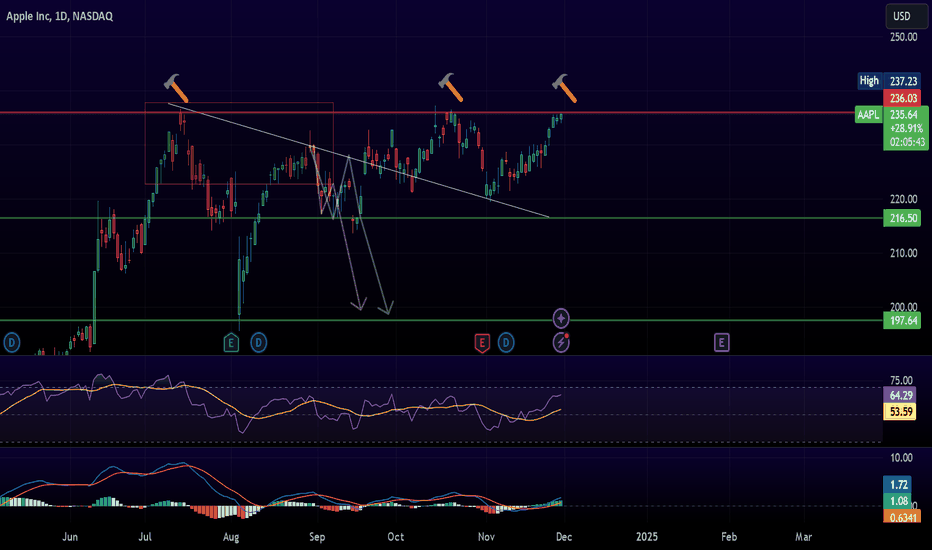Click the Aug label on time axis

(231, 537)
